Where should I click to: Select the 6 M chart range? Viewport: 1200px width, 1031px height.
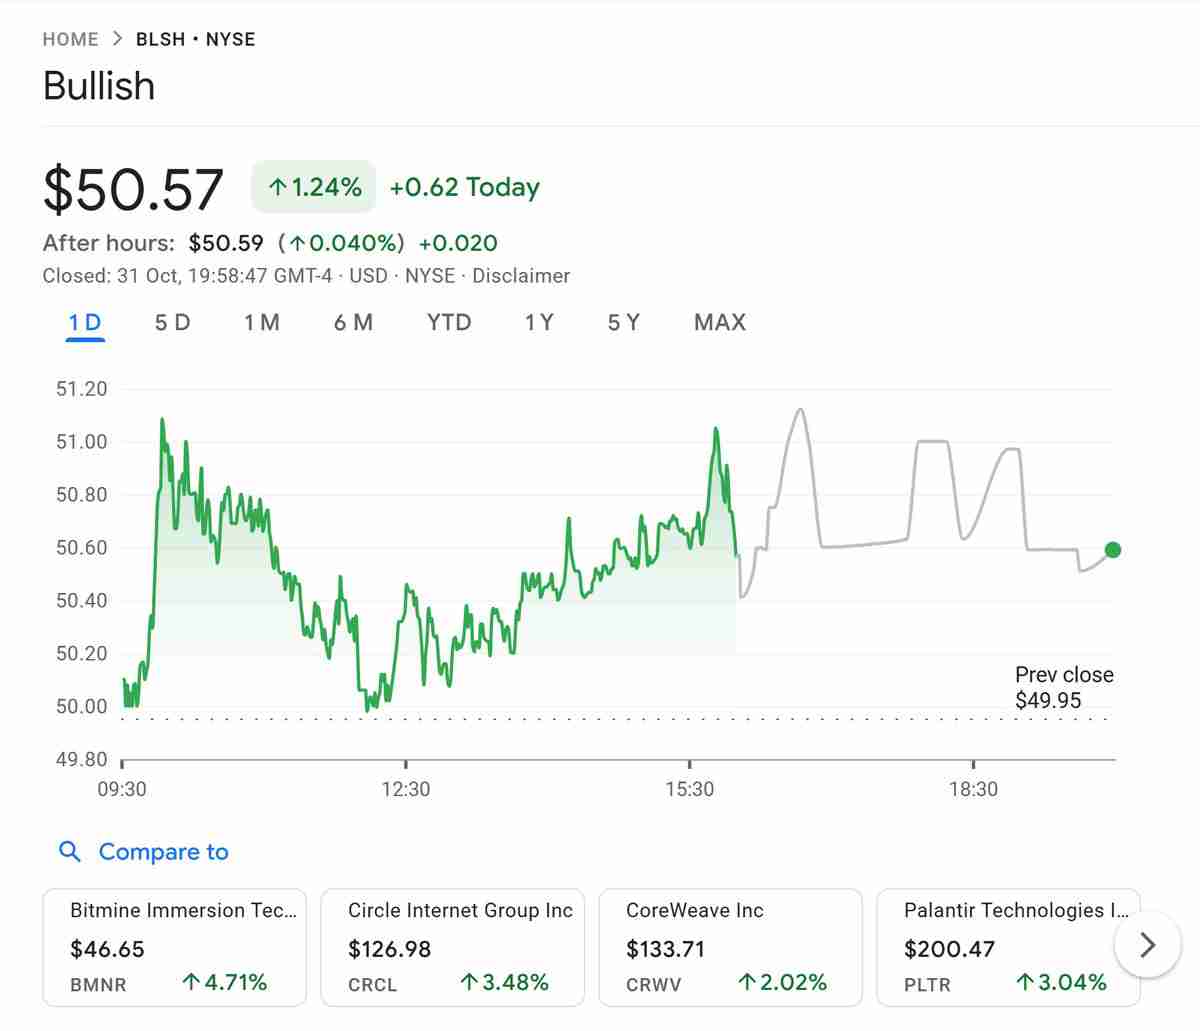[x=353, y=322]
